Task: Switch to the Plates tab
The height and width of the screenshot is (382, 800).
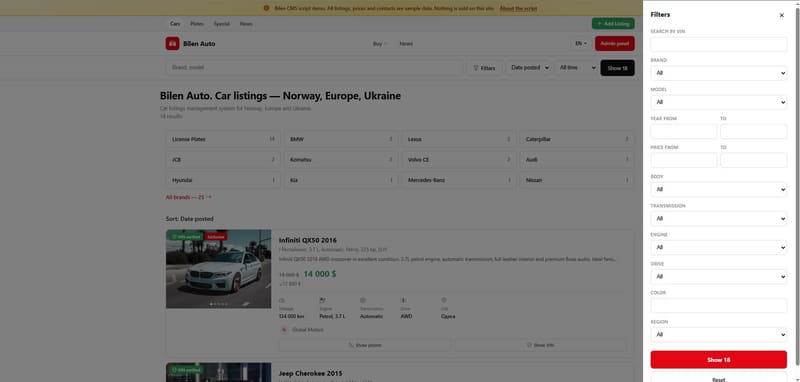Action: [x=196, y=24]
